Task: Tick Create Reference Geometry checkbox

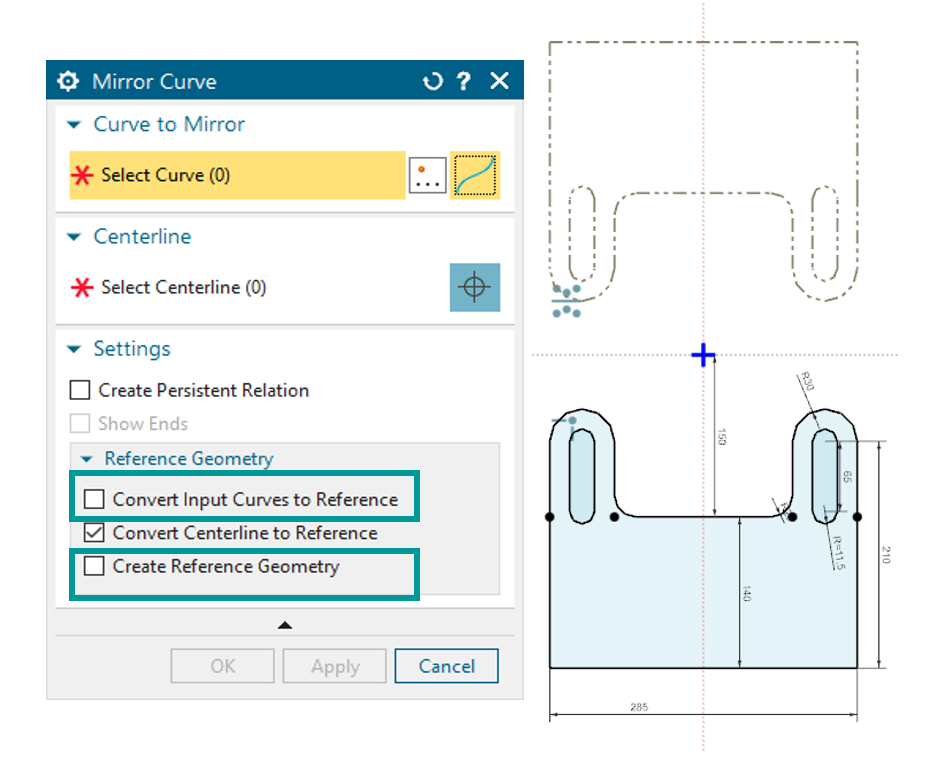Action: tap(95, 566)
